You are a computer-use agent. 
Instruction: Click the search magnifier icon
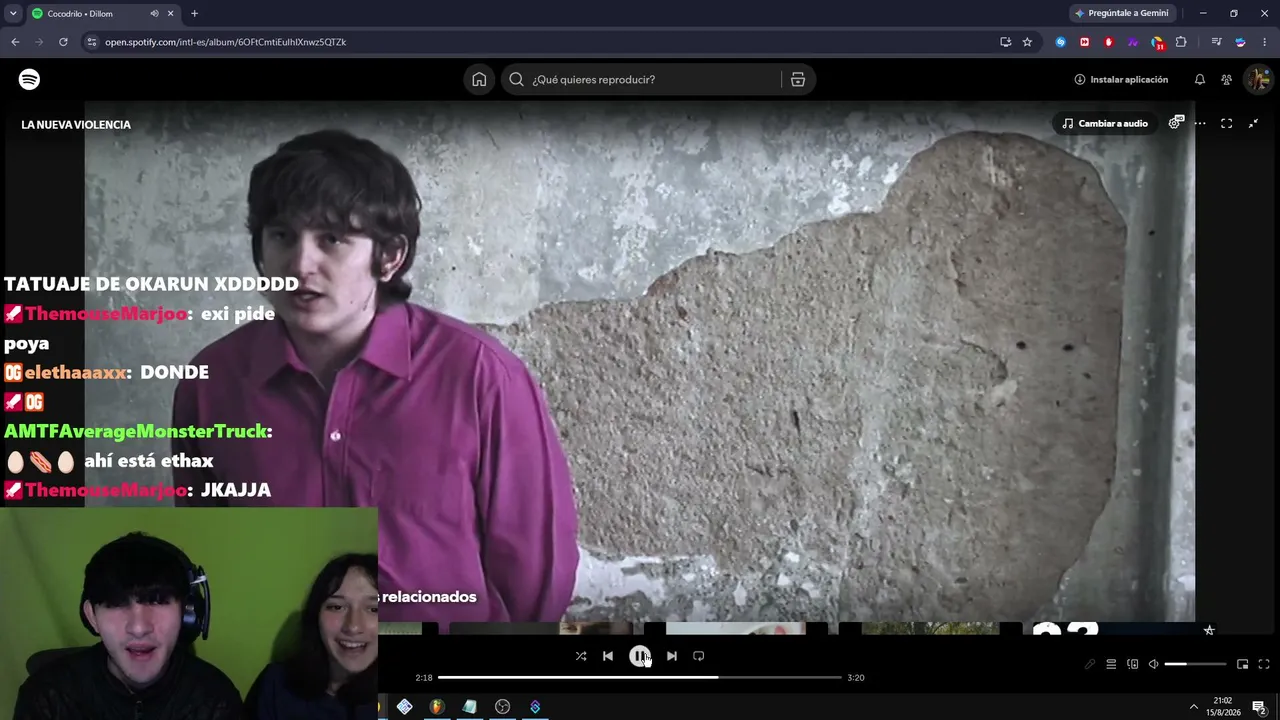coord(517,79)
